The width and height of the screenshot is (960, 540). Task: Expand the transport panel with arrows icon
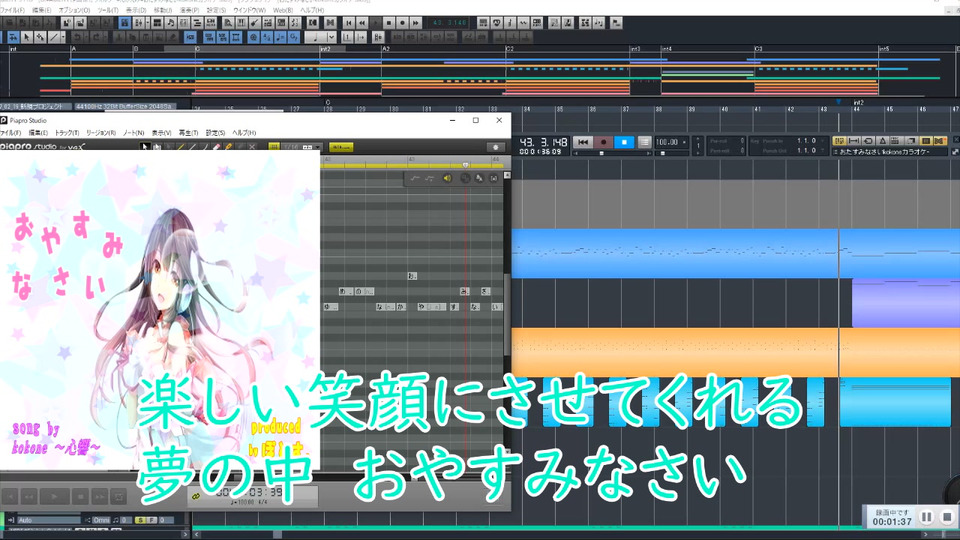[x=954, y=152]
